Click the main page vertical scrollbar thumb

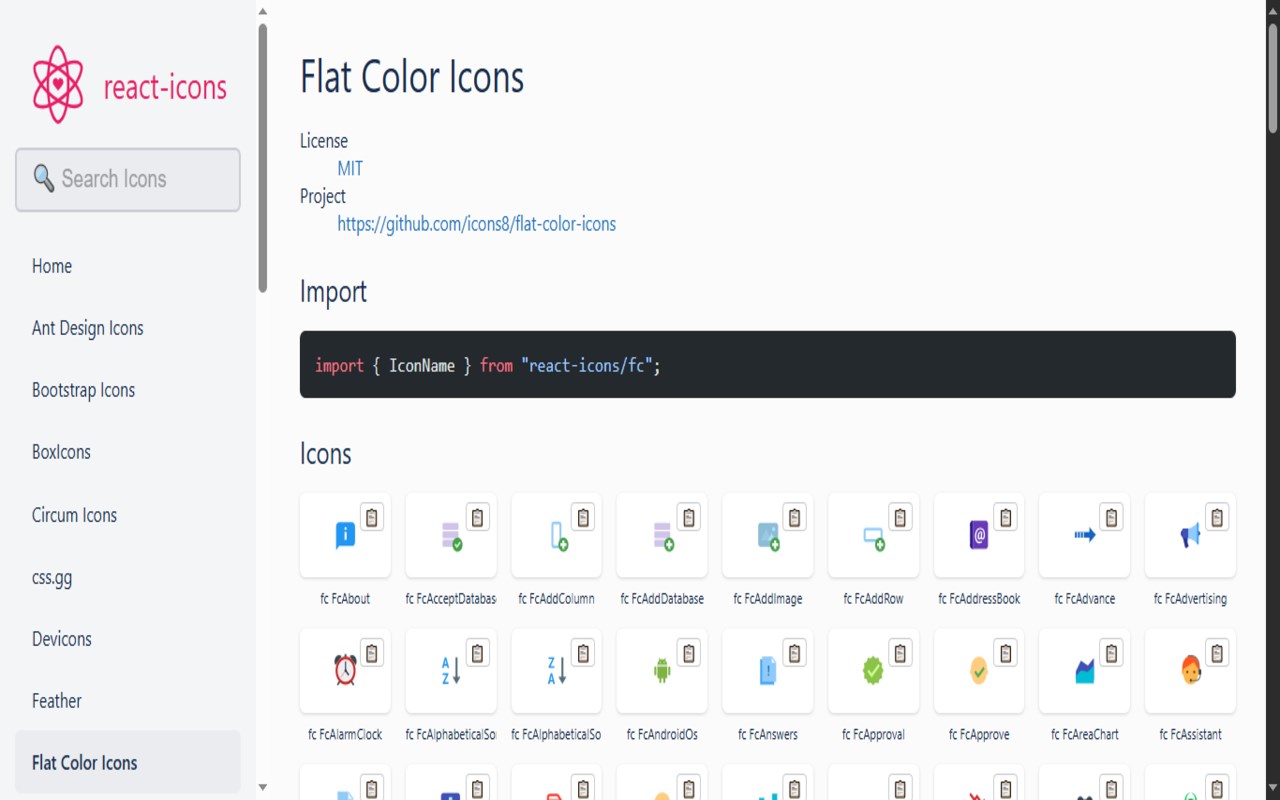tap(1273, 77)
